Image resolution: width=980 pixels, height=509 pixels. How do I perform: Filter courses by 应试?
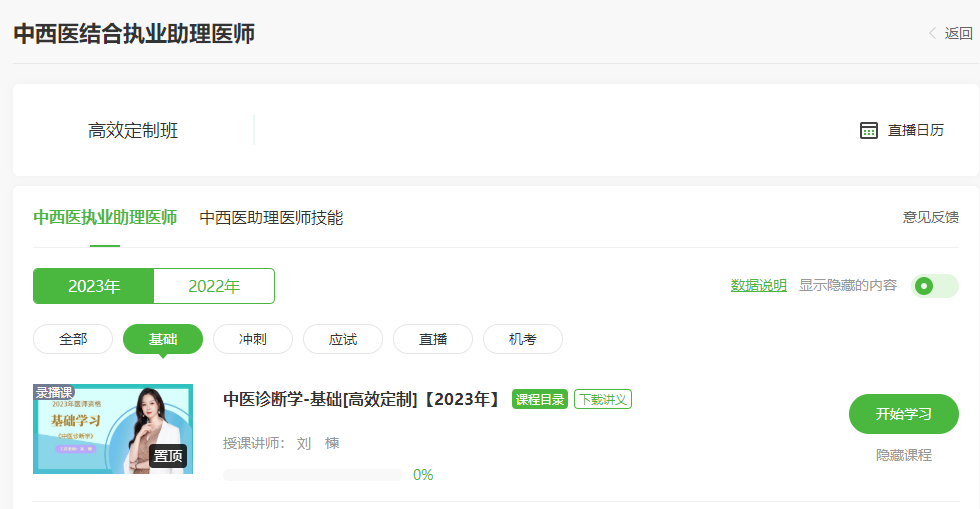coord(343,339)
